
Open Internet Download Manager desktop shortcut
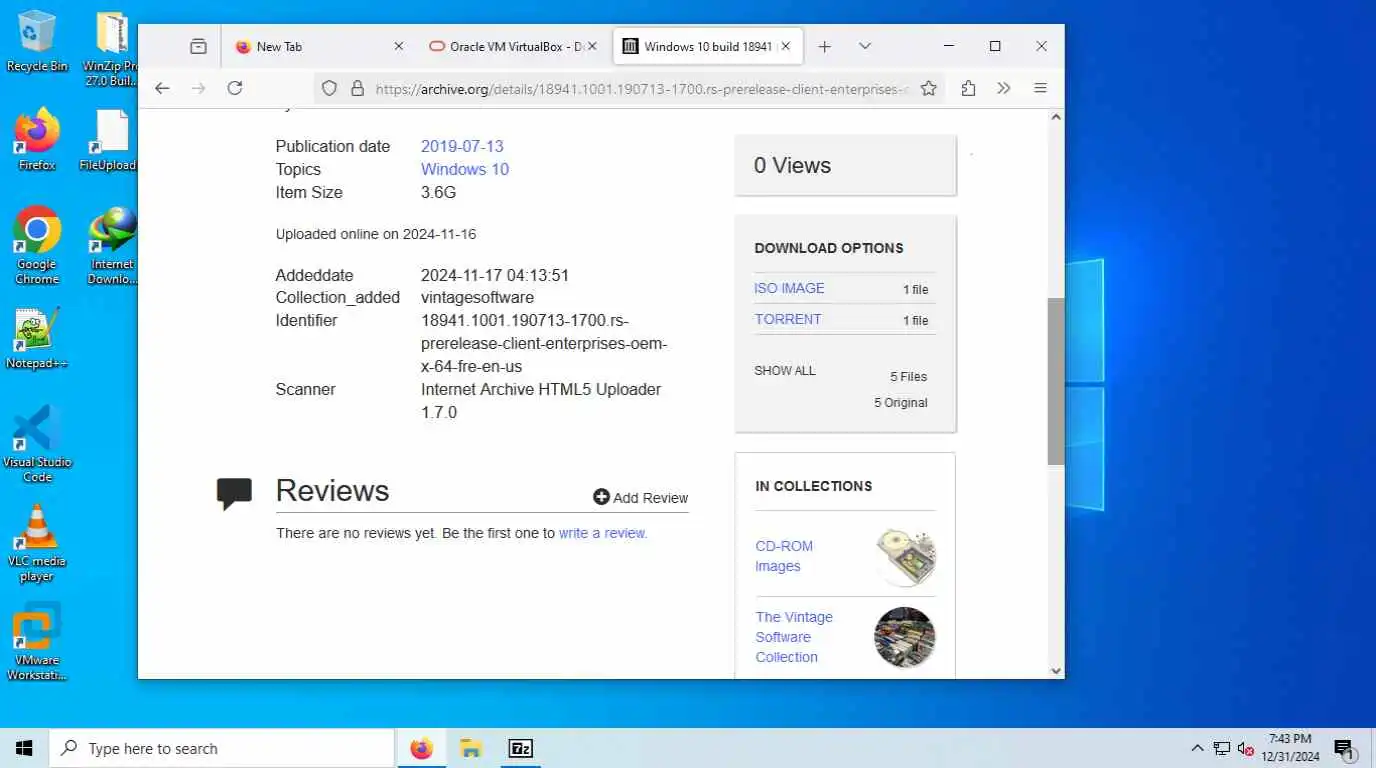pos(112,245)
